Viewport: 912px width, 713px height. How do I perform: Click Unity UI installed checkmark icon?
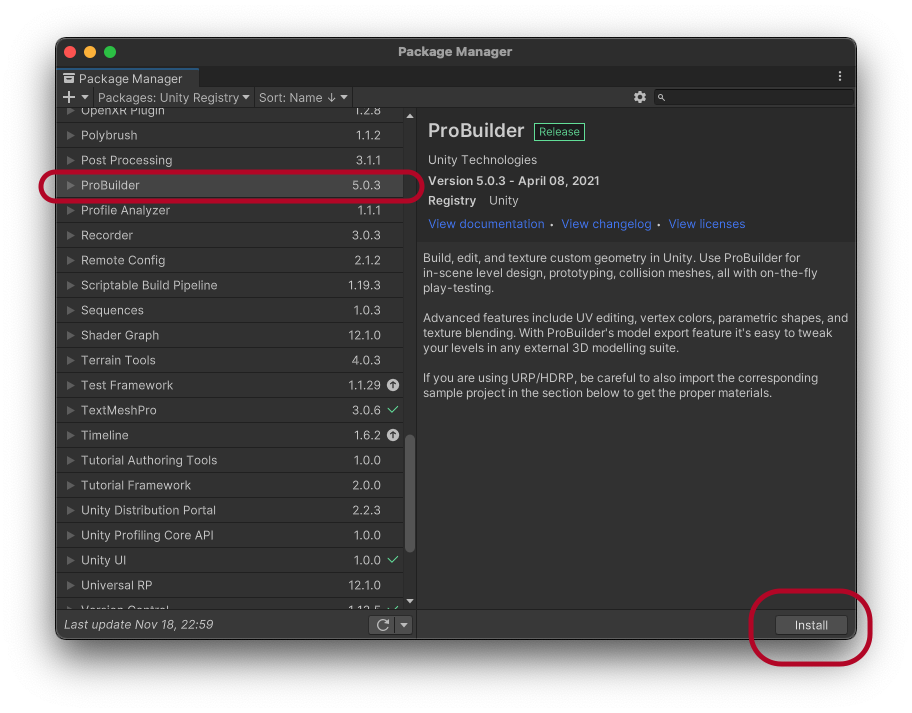click(393, 559)
